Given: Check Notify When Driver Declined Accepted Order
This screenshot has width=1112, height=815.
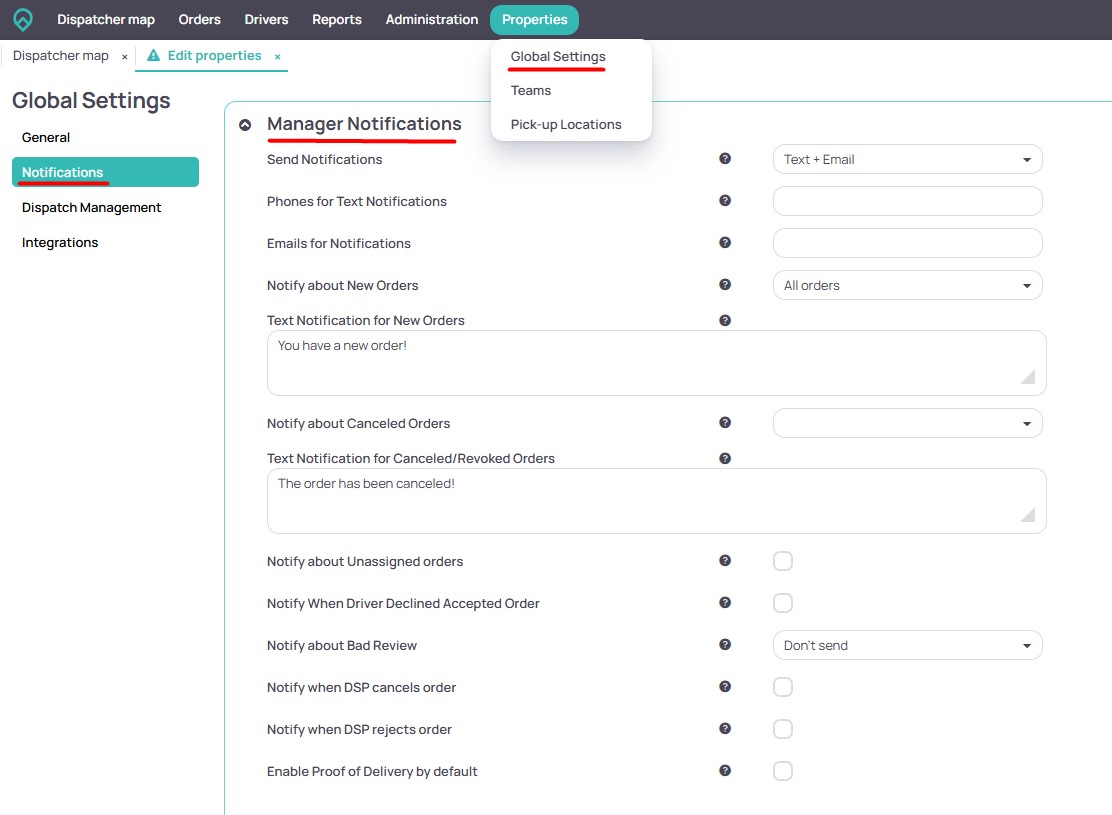Looking at the screenshot, I should (x=783, y=603).
